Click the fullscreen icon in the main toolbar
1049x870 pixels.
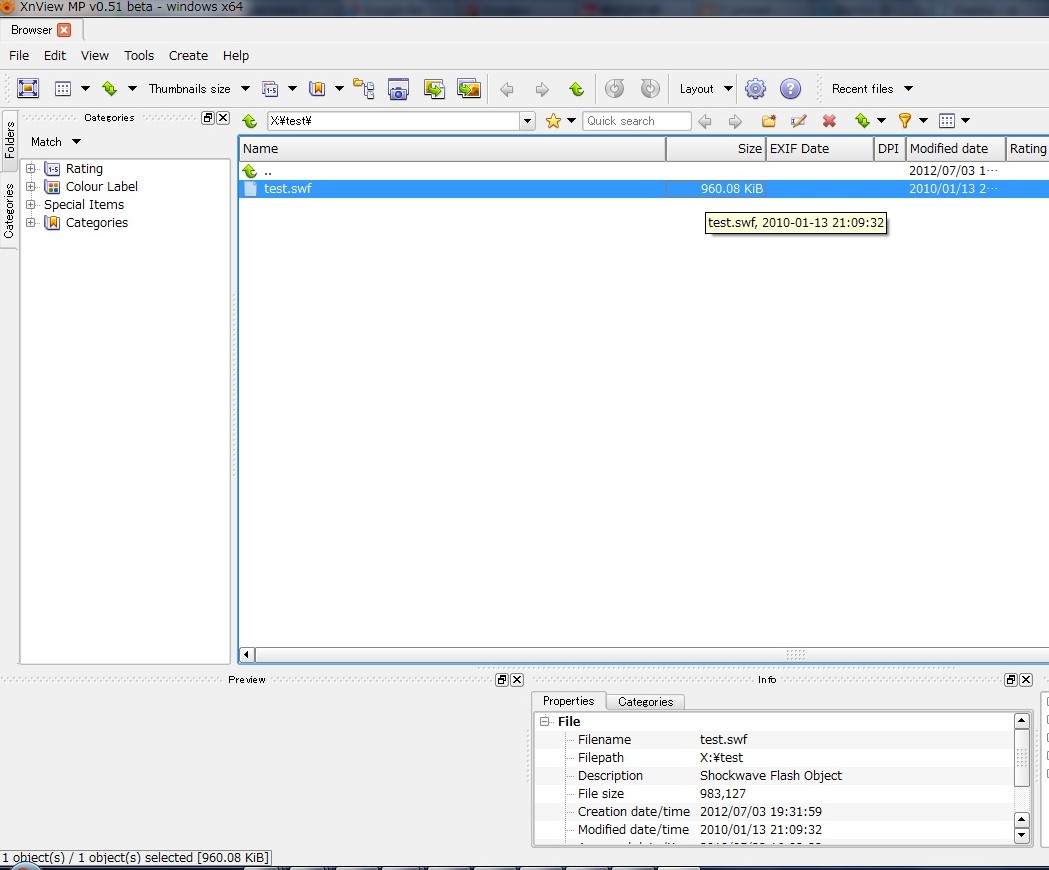point(28,88)
